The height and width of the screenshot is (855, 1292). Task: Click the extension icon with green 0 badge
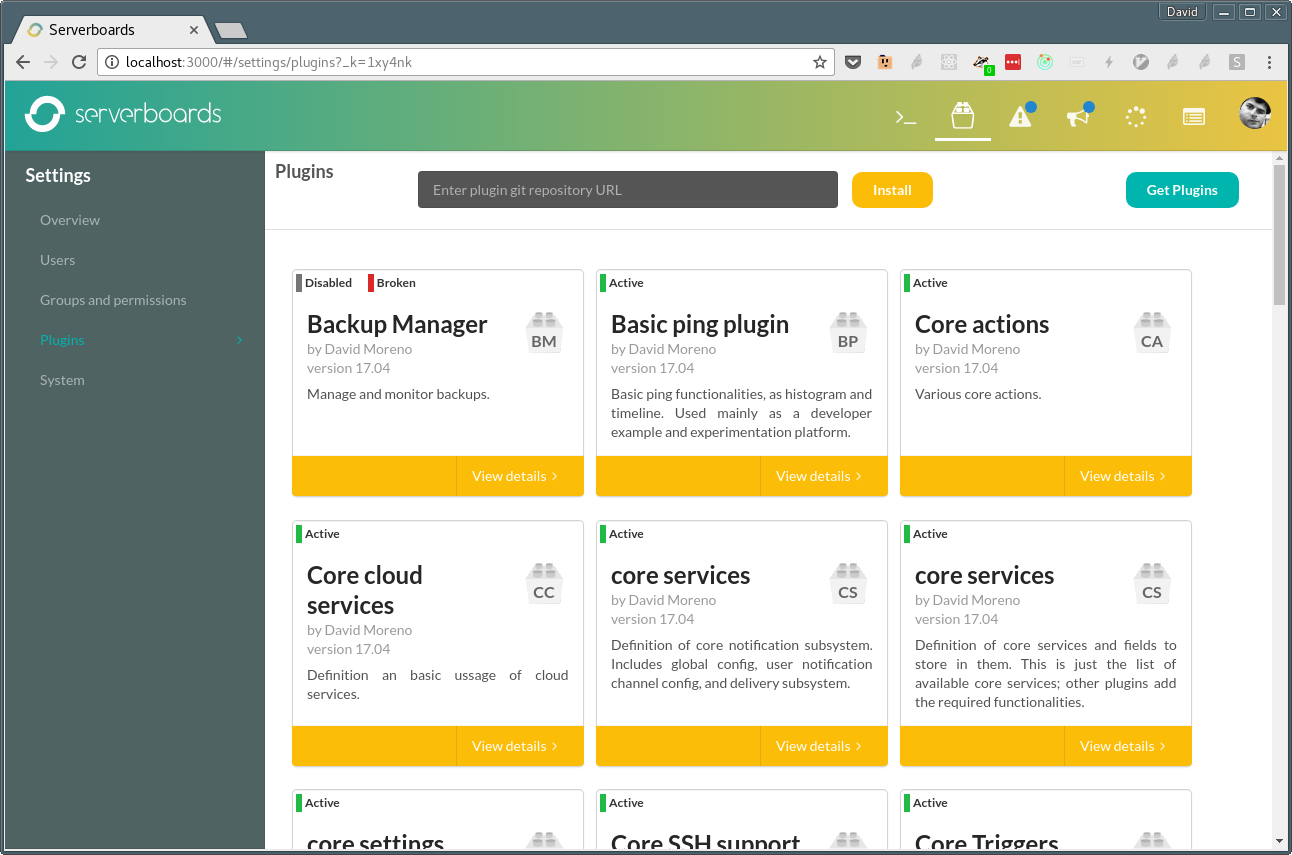982,64
